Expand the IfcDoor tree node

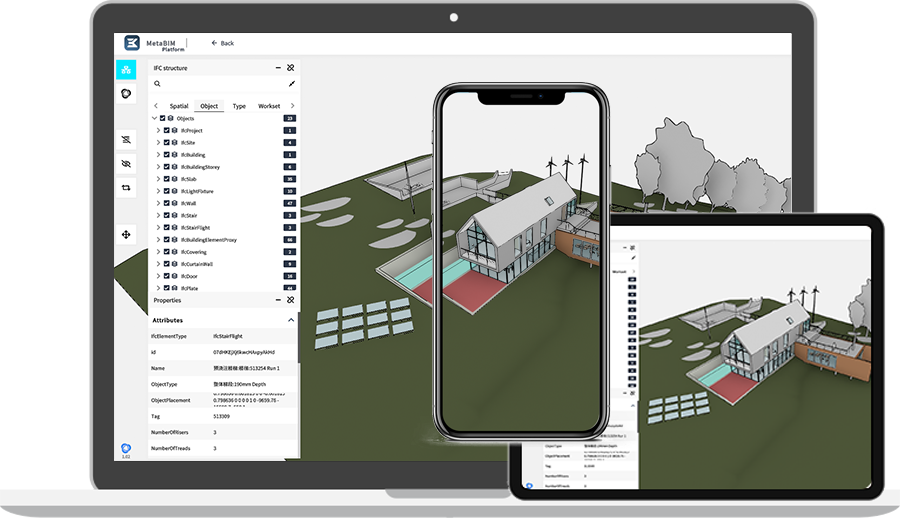point(158,276)
